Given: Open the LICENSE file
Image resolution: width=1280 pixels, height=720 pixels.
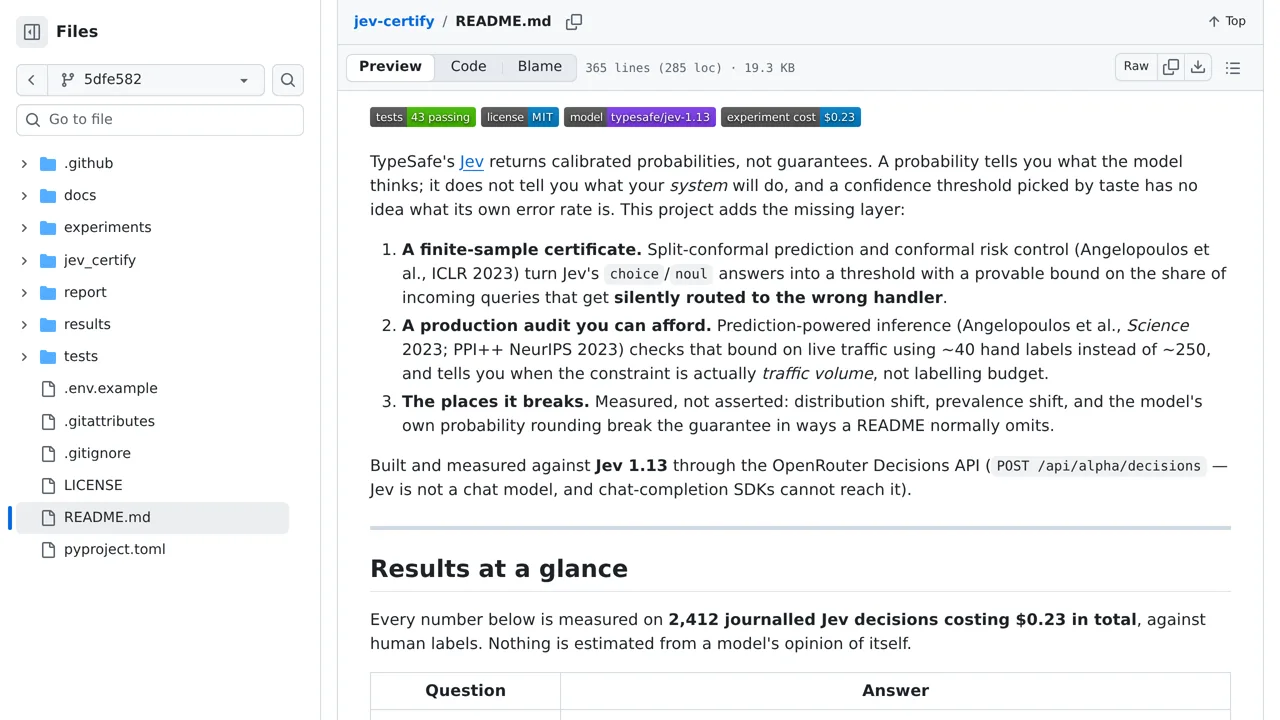Looking at the screenshot, I should pyautogui.click(x=93, y=485).
